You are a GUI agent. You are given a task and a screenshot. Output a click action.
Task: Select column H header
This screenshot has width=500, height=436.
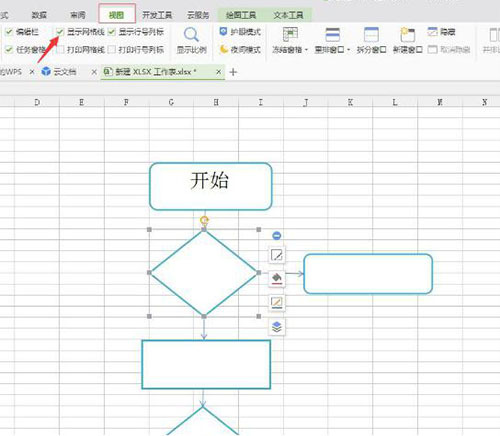pos(216,102)
